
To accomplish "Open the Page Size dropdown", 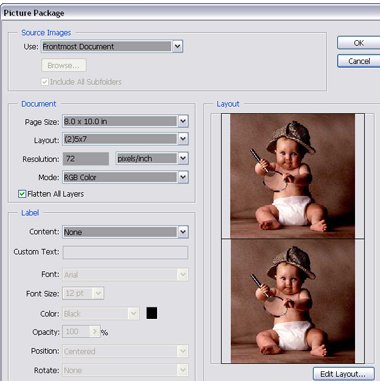I will (x=125, y=121).
